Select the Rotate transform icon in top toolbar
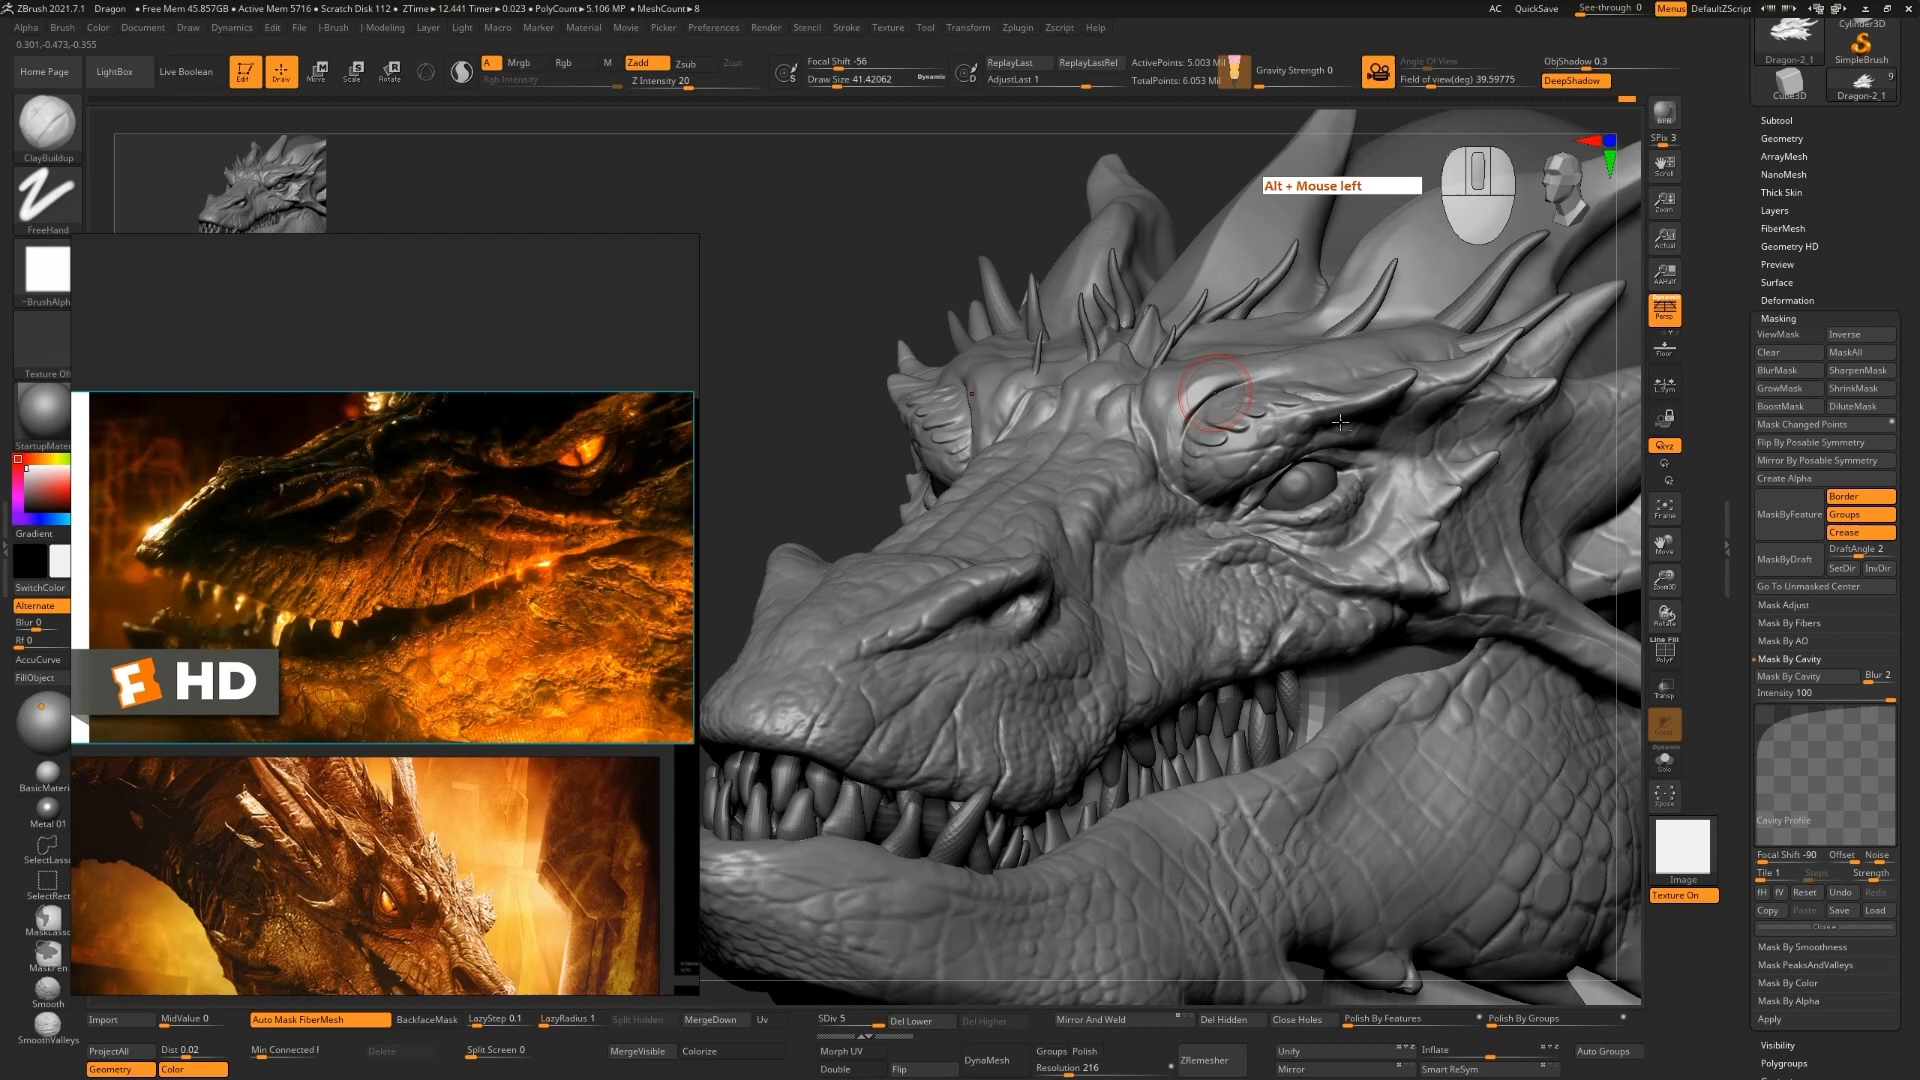Viewport: 1920px width, 1080px height. (390, 71)
